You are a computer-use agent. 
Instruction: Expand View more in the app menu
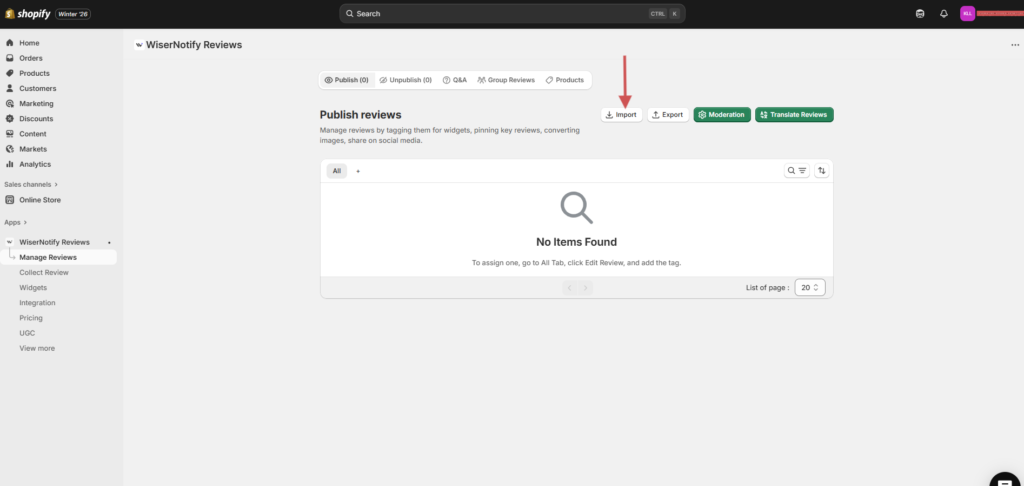click(x=37, y=348)
